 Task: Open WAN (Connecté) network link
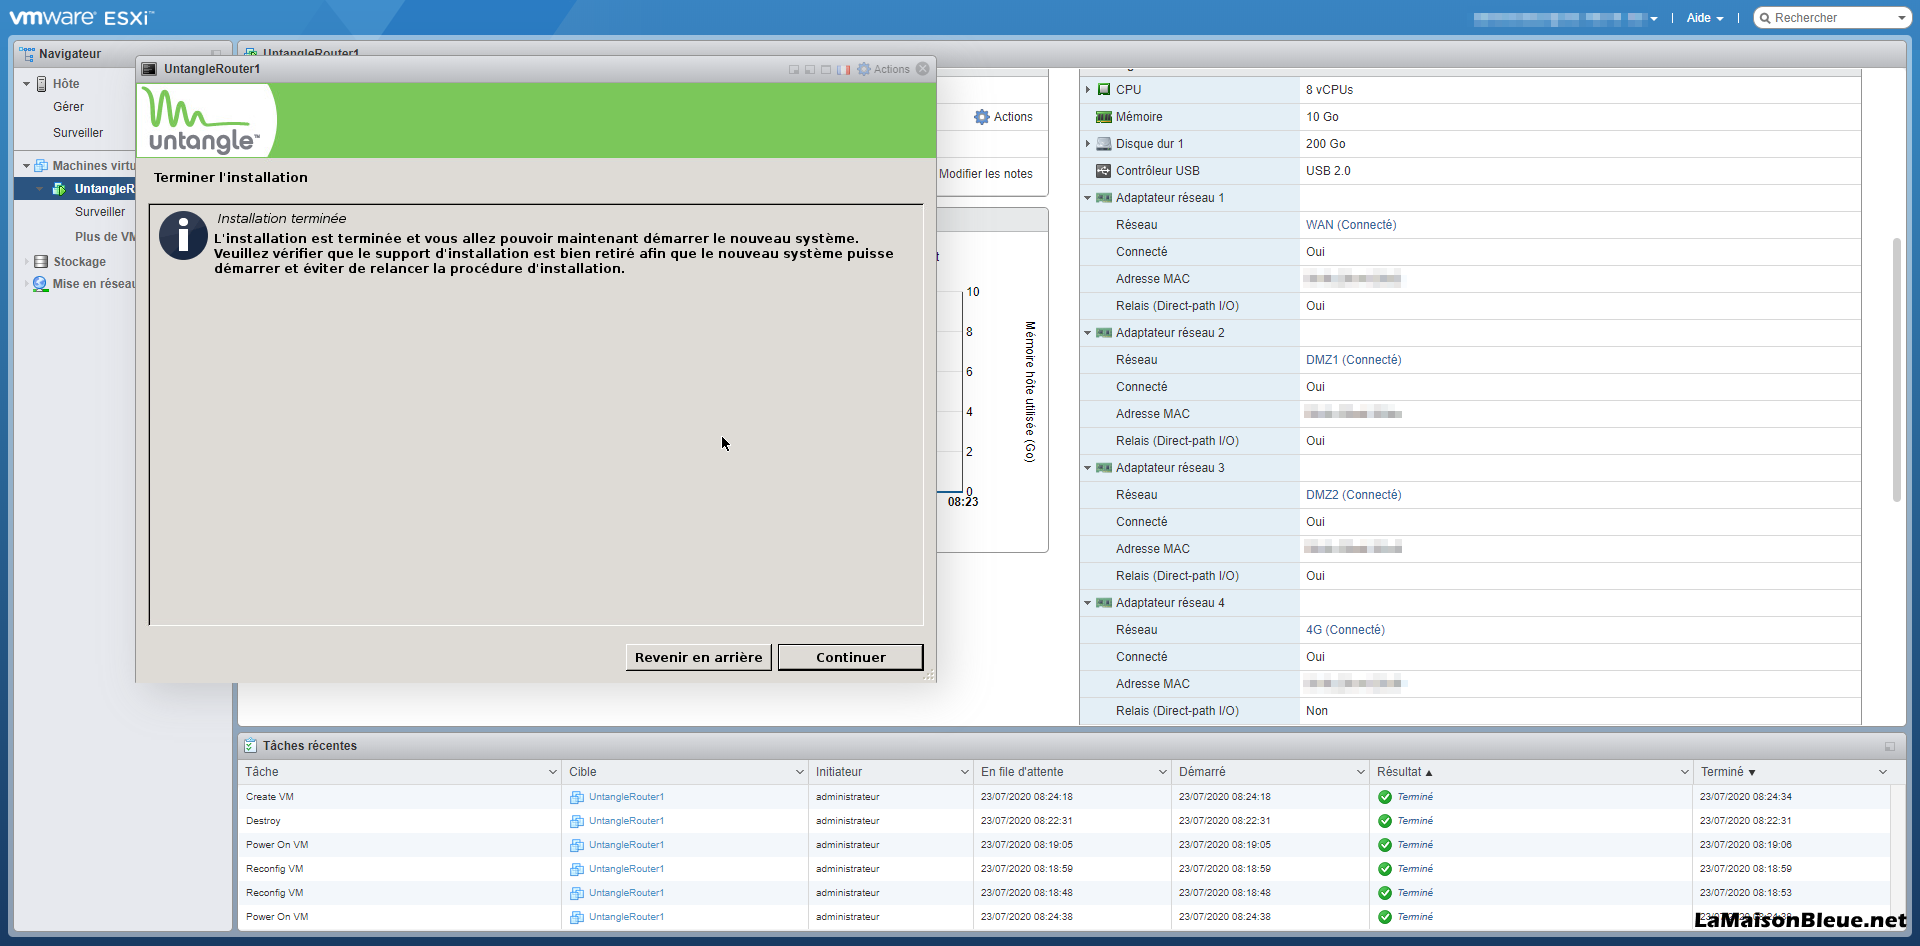(1351, 225)
